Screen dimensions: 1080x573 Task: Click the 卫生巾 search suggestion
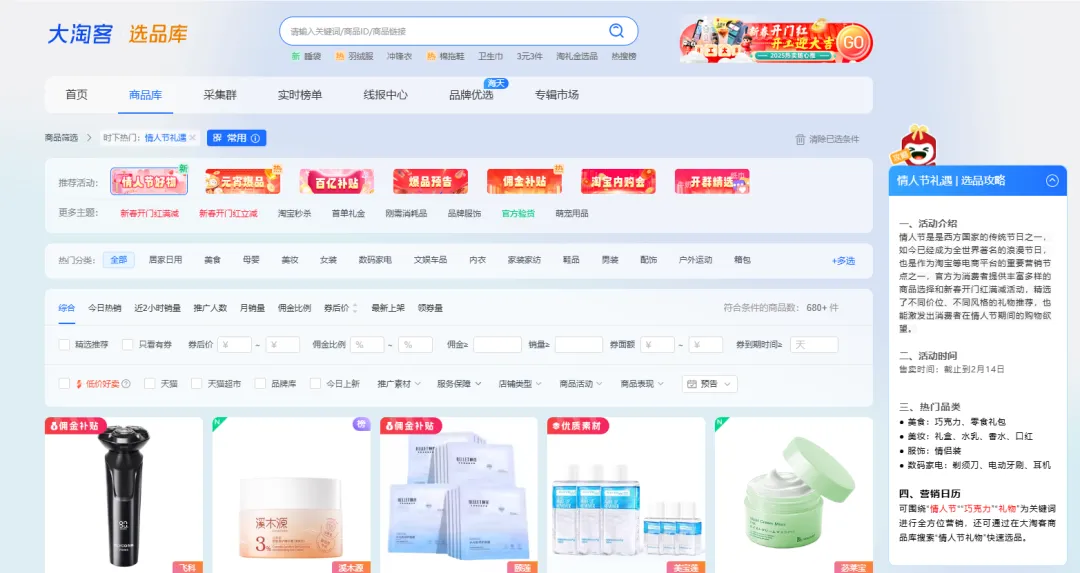pyautogui.click(x=490, y=56)
